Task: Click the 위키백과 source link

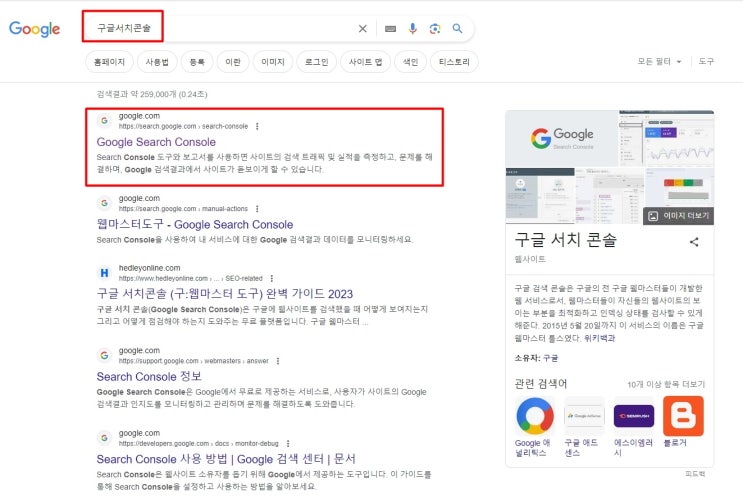Action: 599,338
